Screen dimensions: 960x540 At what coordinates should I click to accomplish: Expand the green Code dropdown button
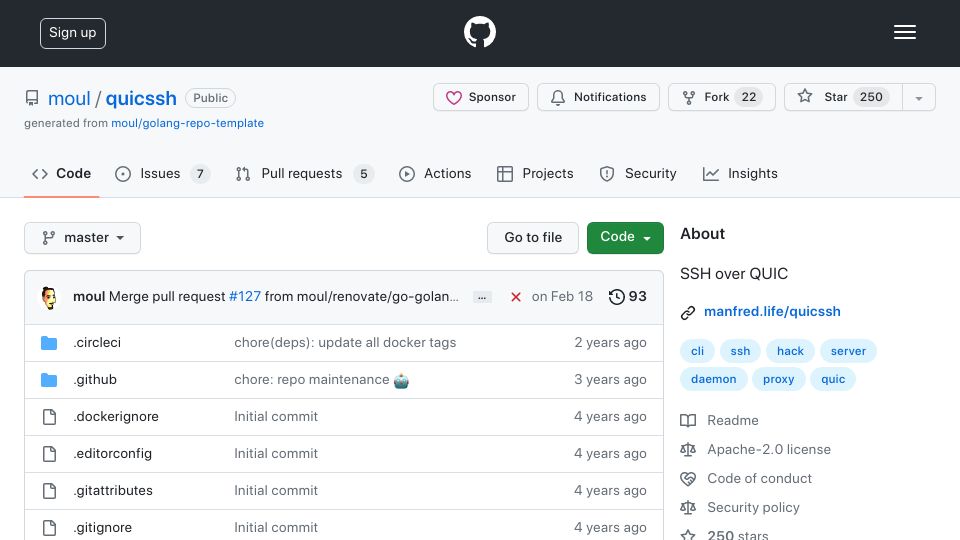tap(625, 238)
